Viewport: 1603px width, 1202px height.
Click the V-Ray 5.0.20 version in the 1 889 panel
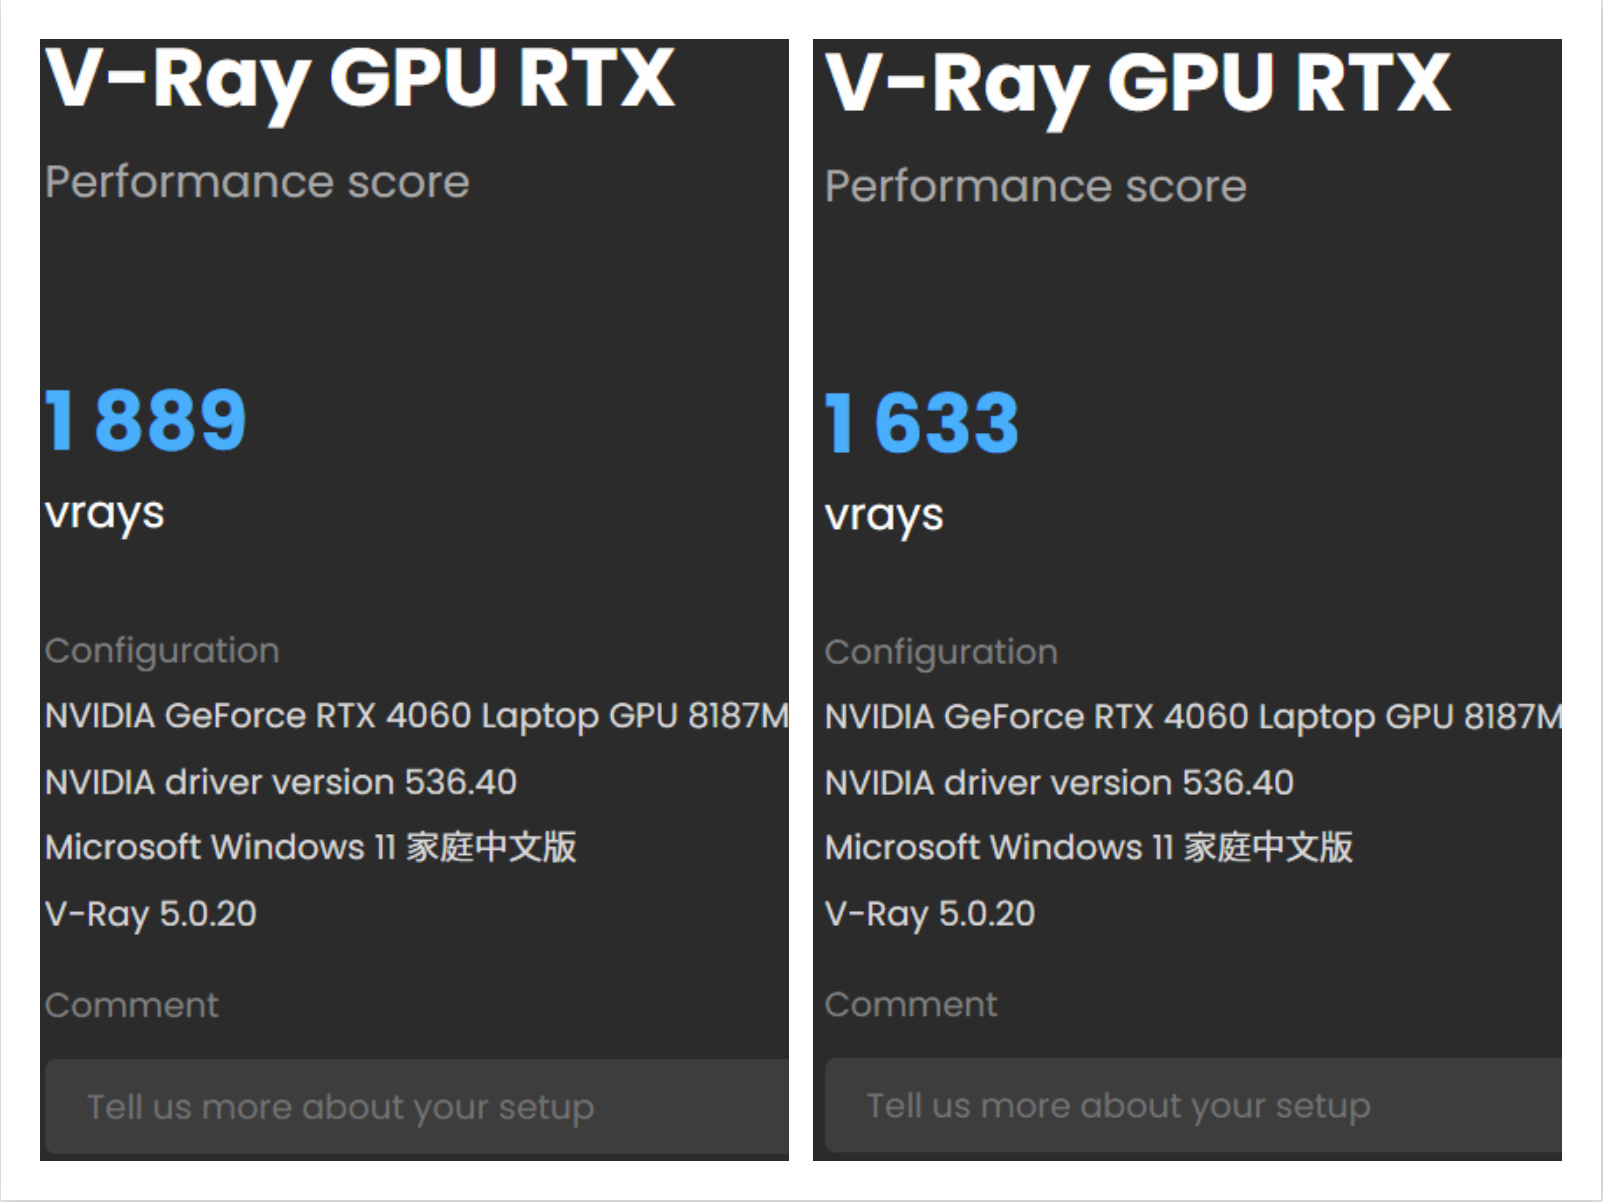coord(151,913)
